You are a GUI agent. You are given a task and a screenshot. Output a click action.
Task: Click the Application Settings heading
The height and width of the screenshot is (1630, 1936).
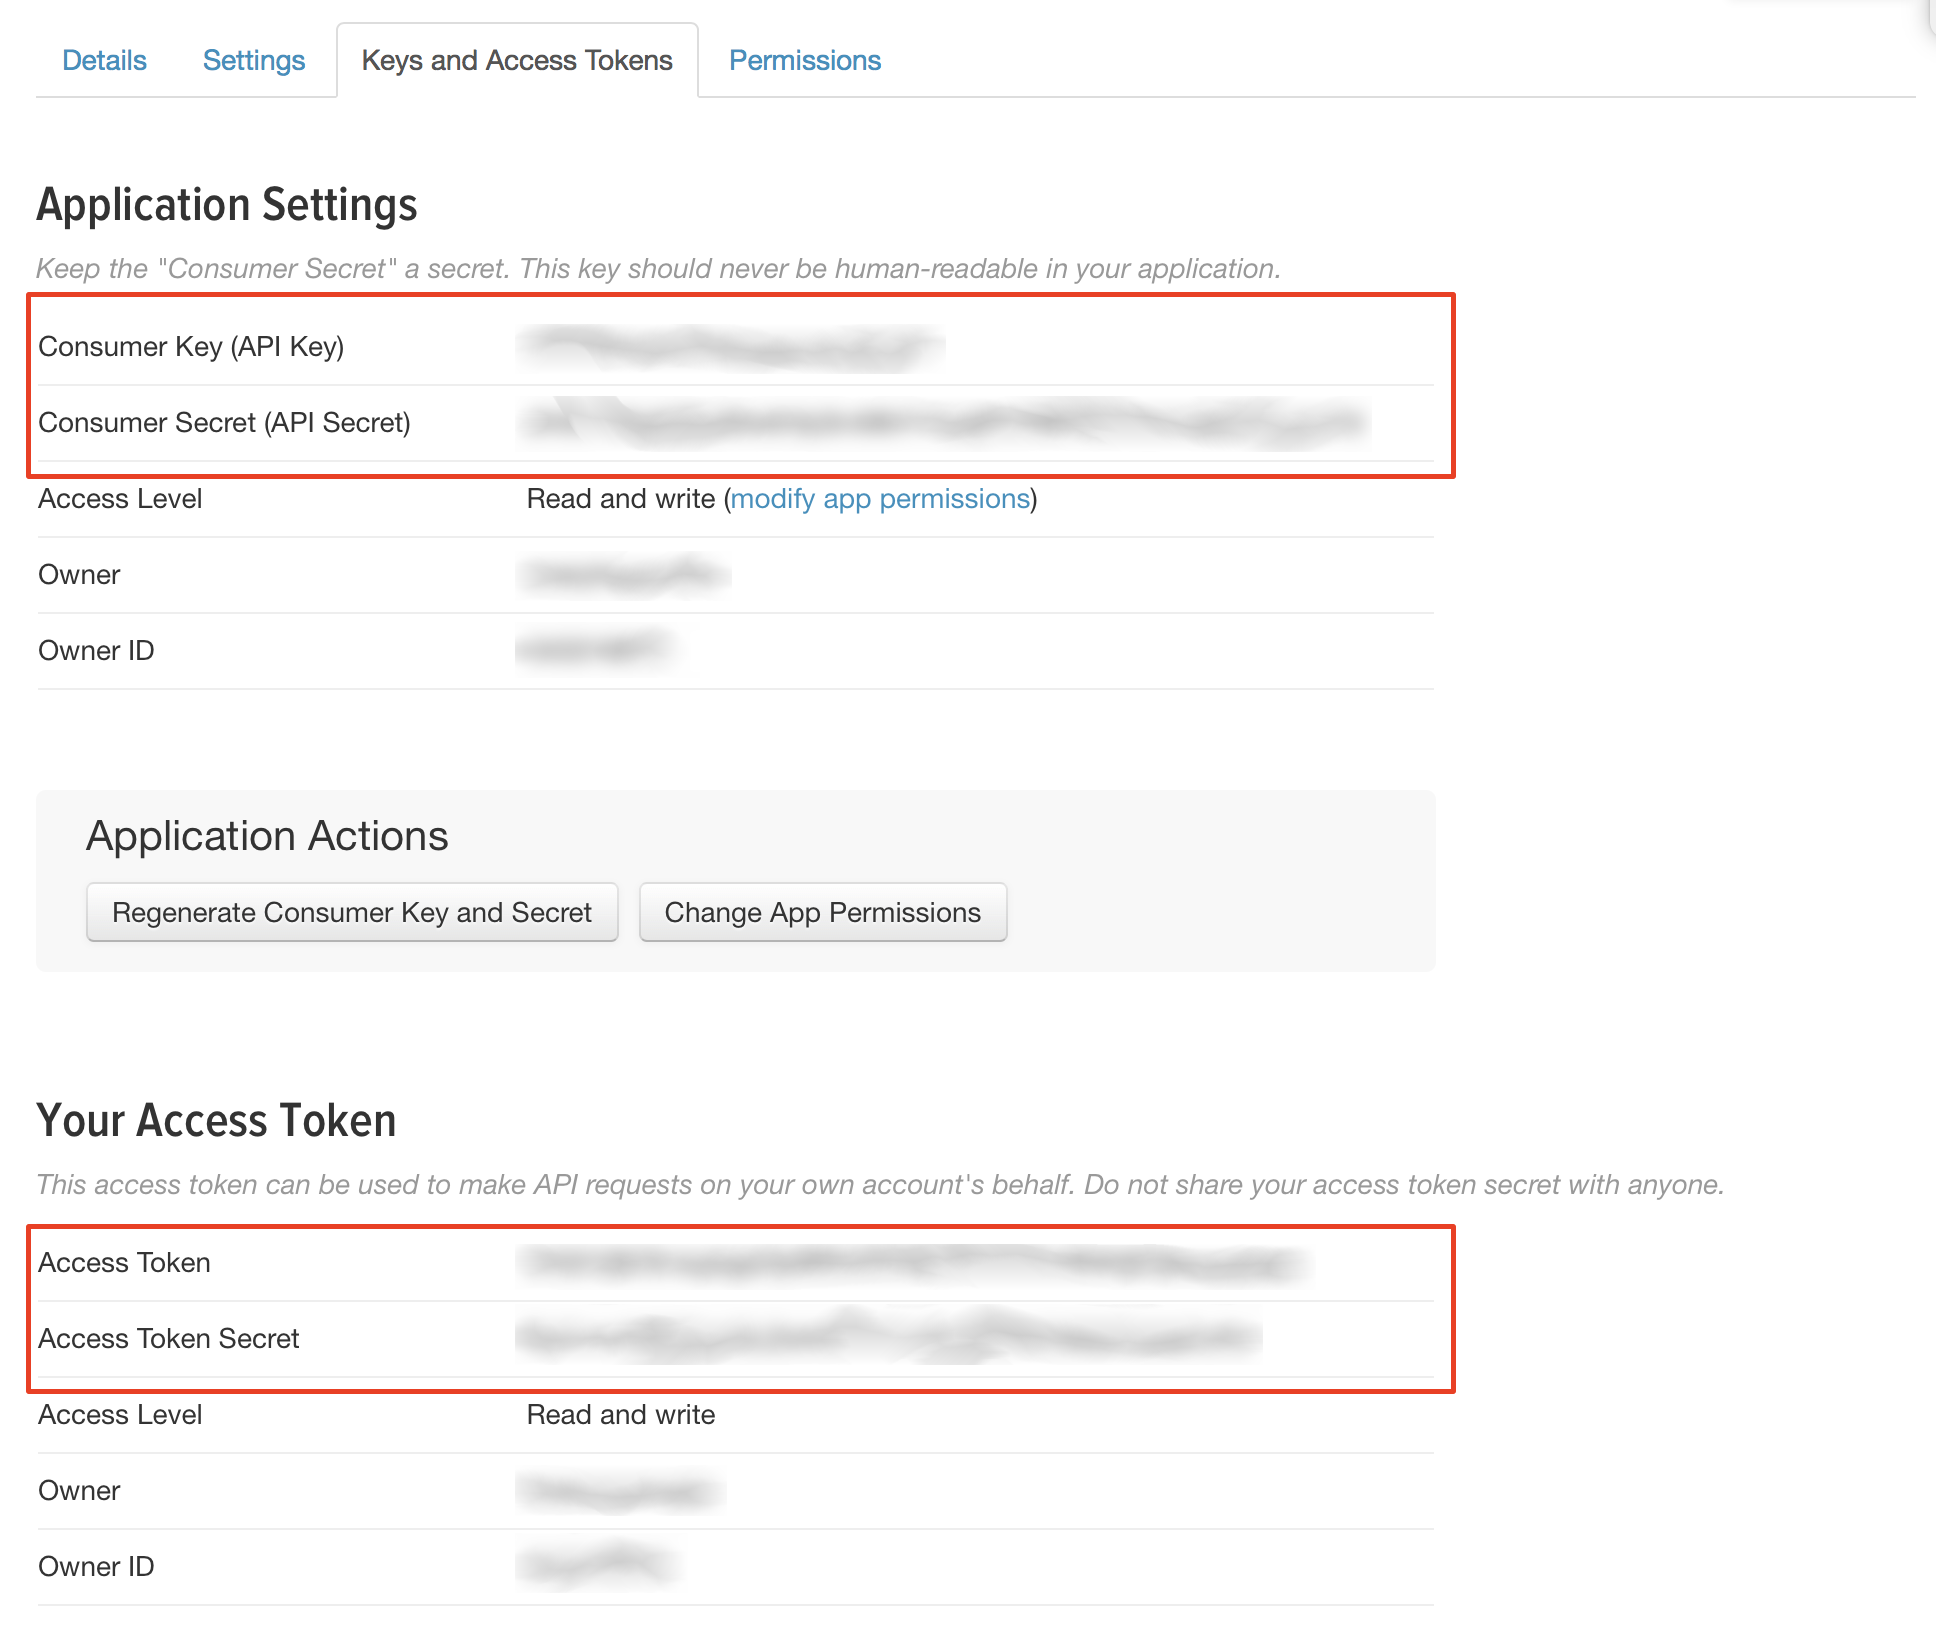point(227,205)
